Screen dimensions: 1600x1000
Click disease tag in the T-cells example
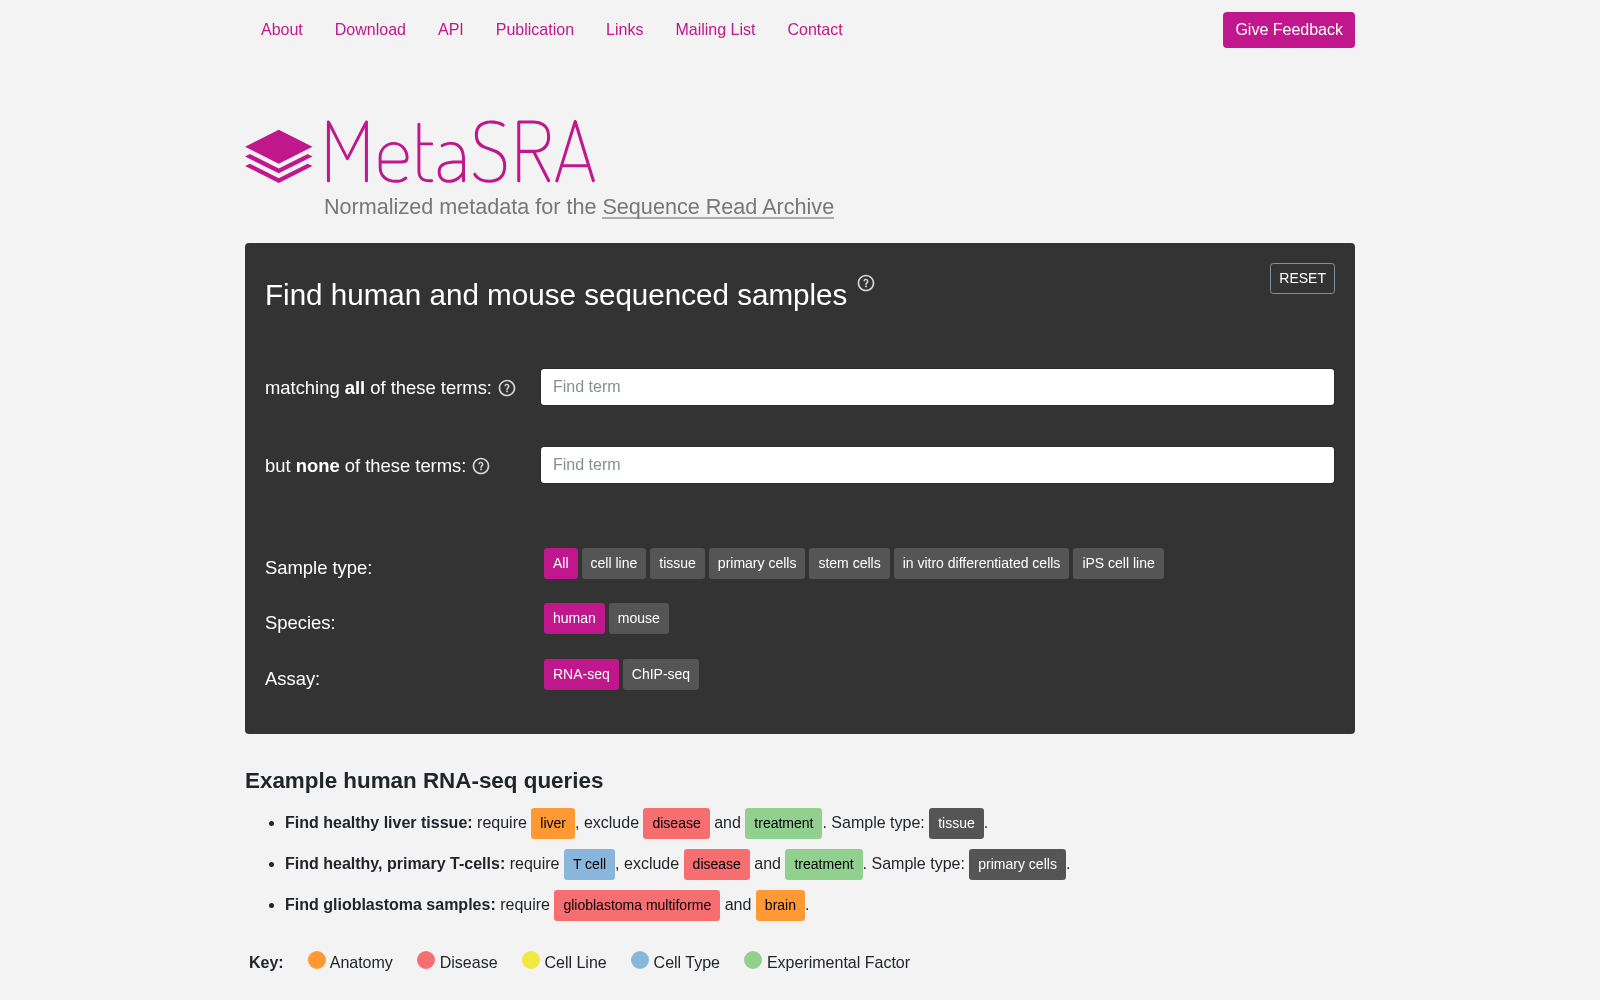pyautogui.click(x=716, y=864)
